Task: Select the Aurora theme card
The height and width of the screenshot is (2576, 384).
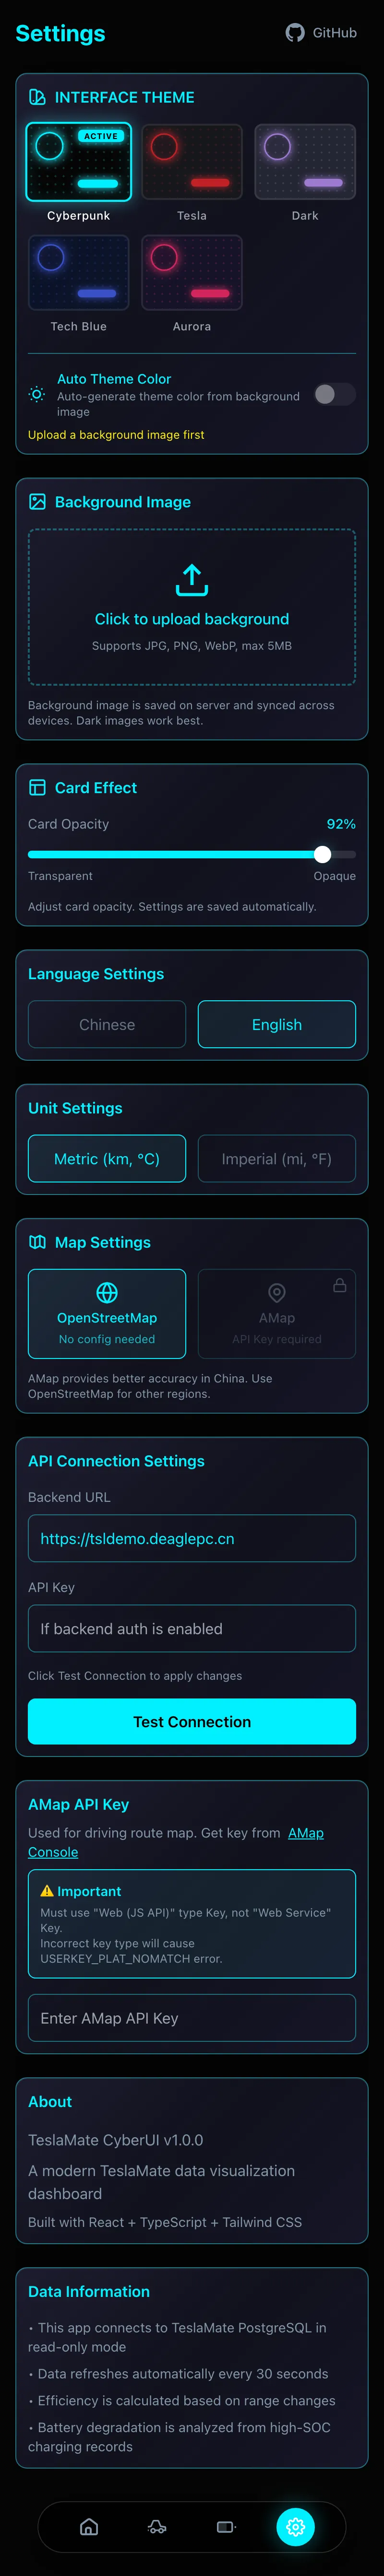Action: pos(192,273)
